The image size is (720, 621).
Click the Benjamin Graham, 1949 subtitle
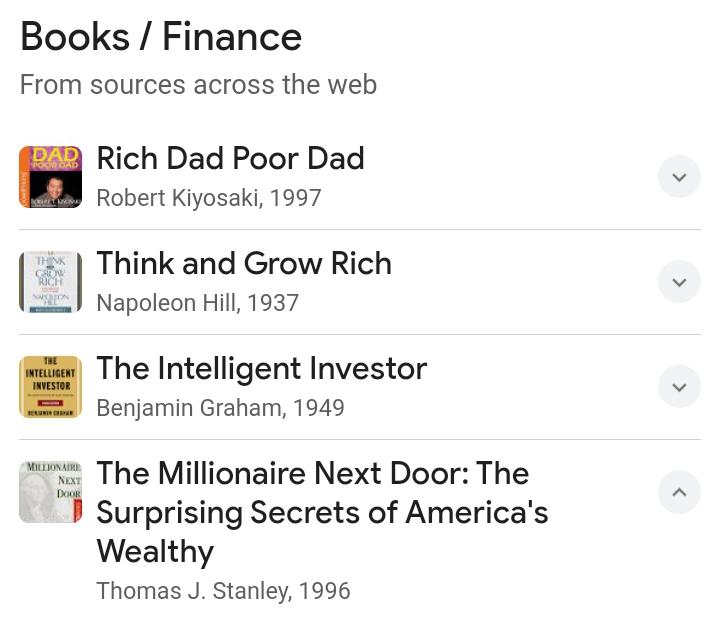point(220,408)
